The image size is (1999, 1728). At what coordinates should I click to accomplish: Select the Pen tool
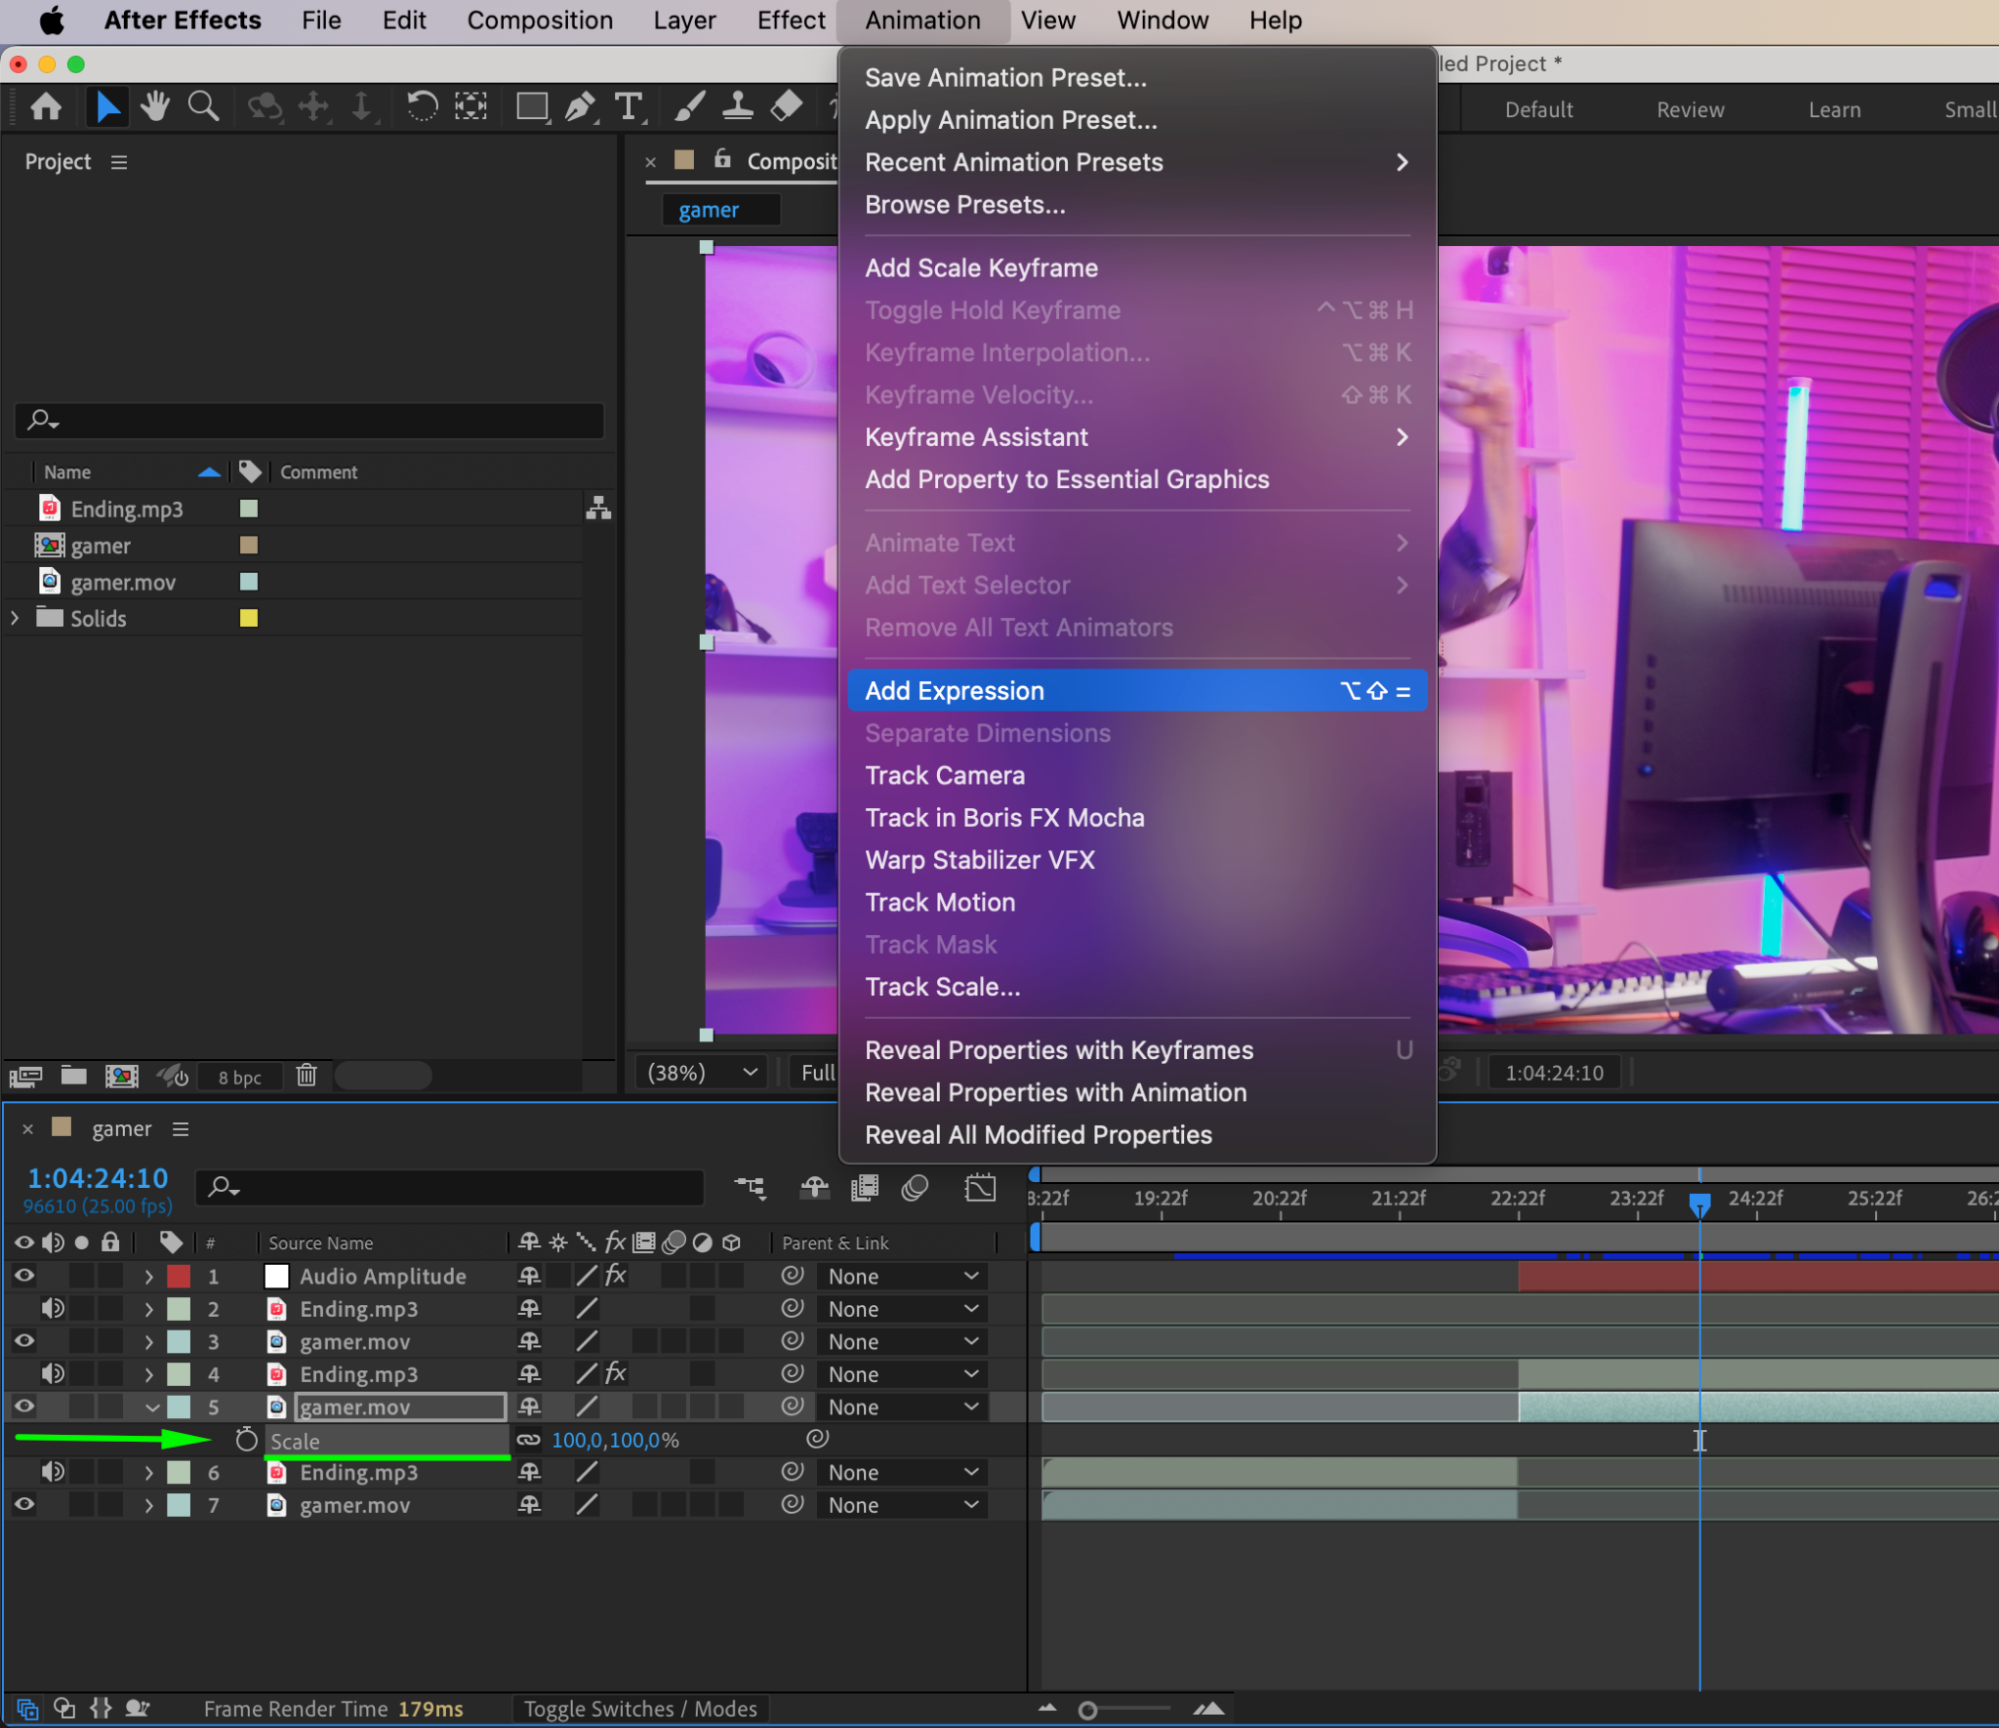tap(580, 106)
